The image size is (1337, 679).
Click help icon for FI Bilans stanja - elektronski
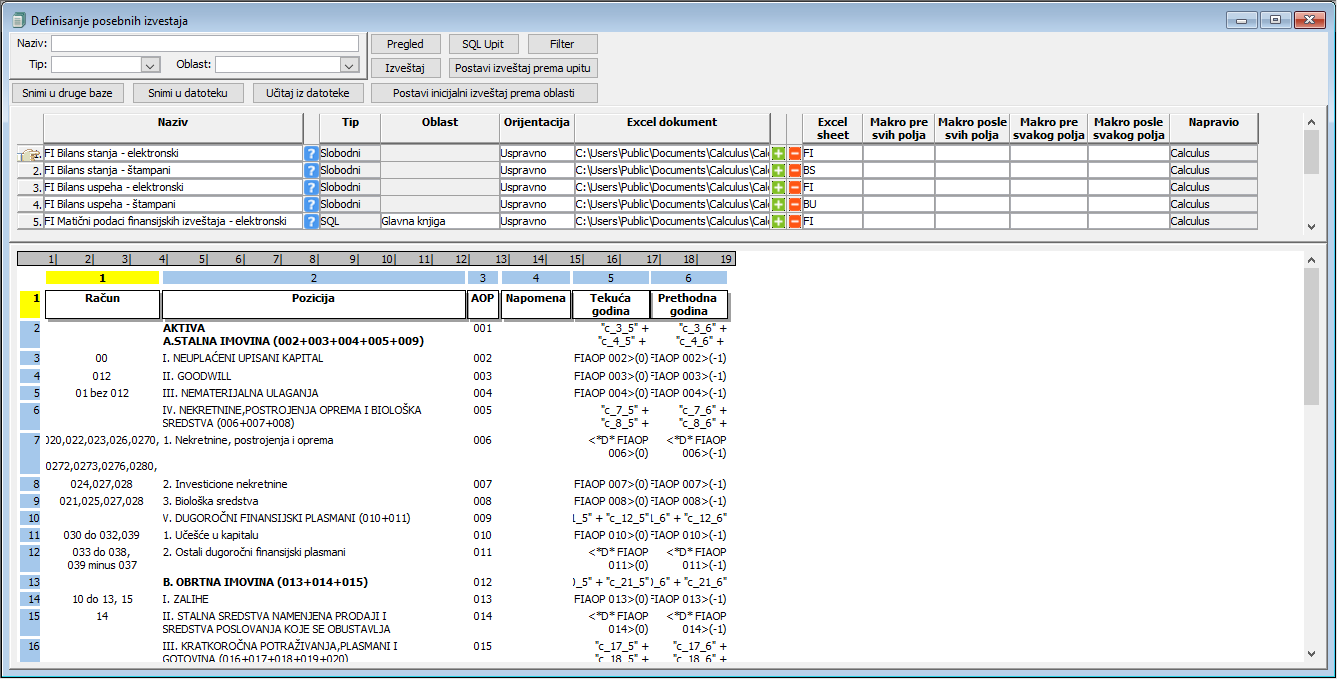pyautogui.click(x=311, y=154)
